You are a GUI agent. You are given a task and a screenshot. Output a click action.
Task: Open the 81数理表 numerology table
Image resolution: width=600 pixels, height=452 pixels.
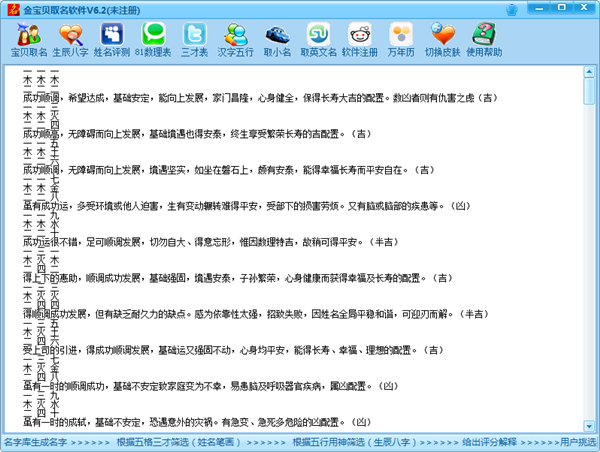[x=153, y=40]
